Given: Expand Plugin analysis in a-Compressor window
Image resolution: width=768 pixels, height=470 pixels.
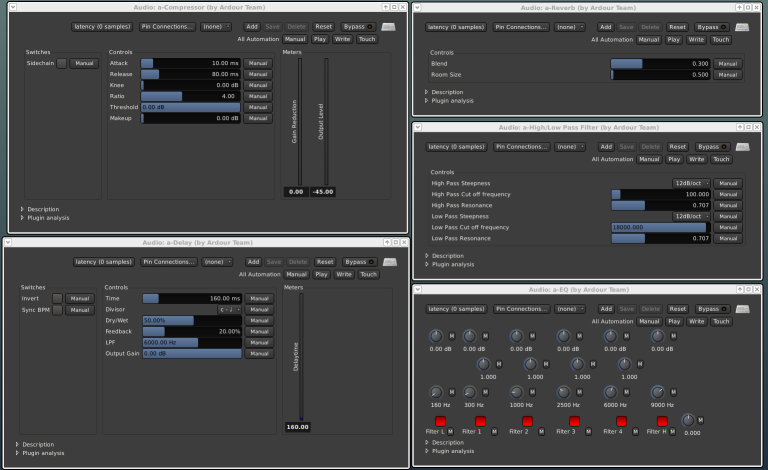Looking at the screenshot, I should tap(48, 217).
